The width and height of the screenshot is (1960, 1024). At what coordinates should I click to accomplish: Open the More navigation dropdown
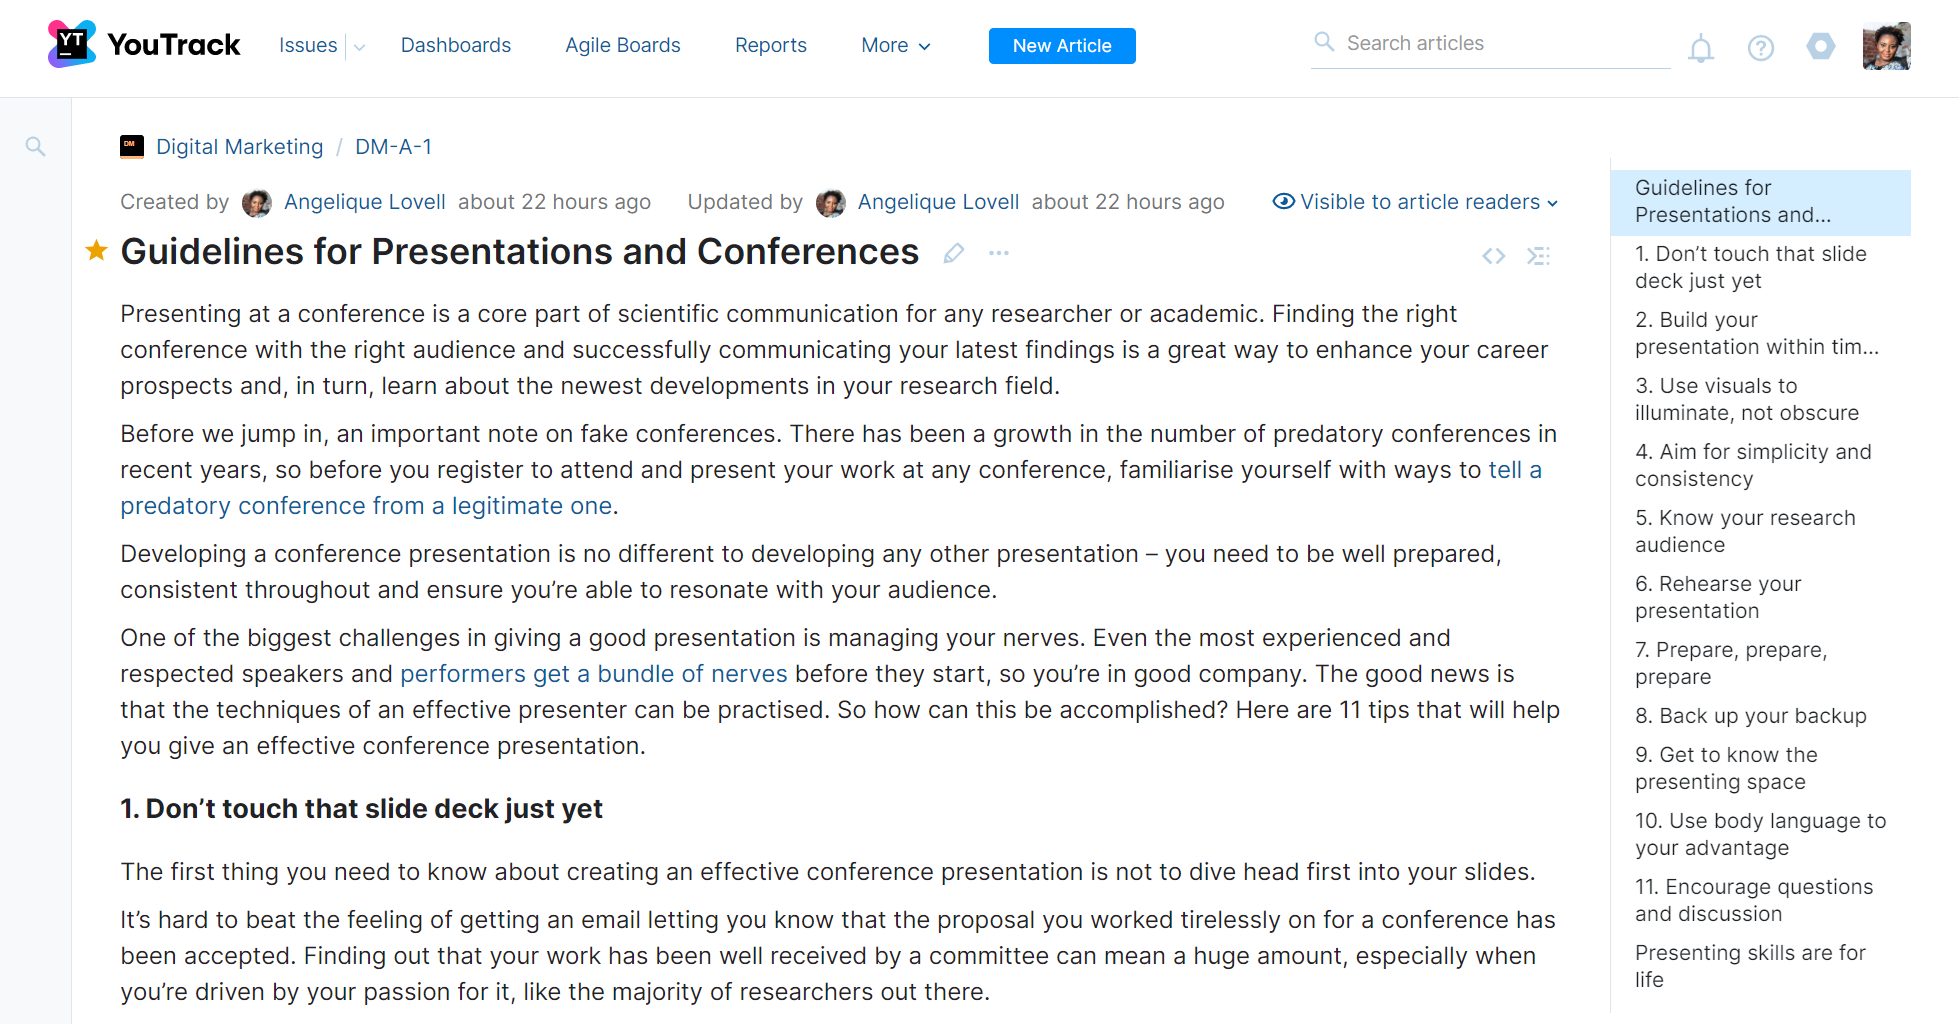[x=894, y=45]
